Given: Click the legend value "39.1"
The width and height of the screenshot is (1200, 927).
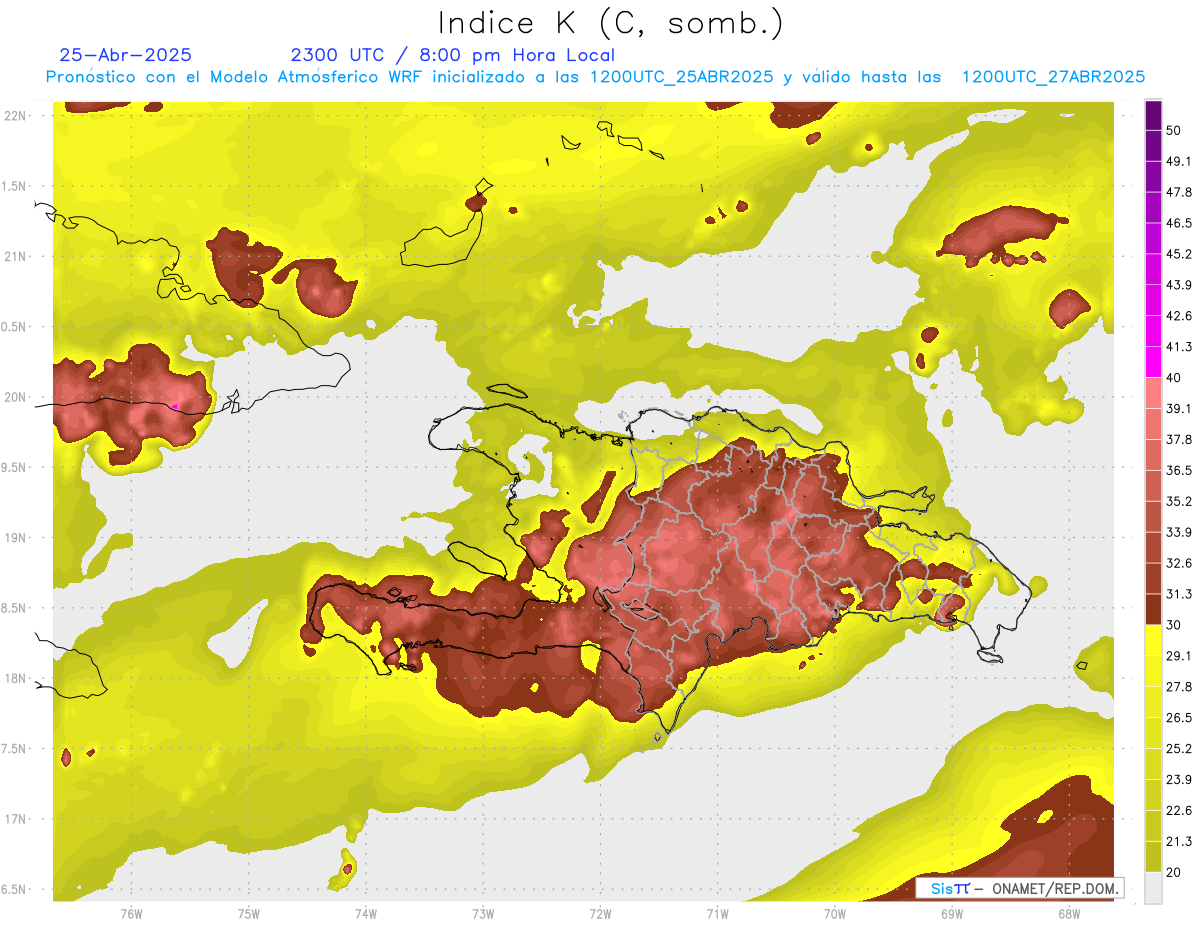Looking at the screenshot, I should point(1179,408).
